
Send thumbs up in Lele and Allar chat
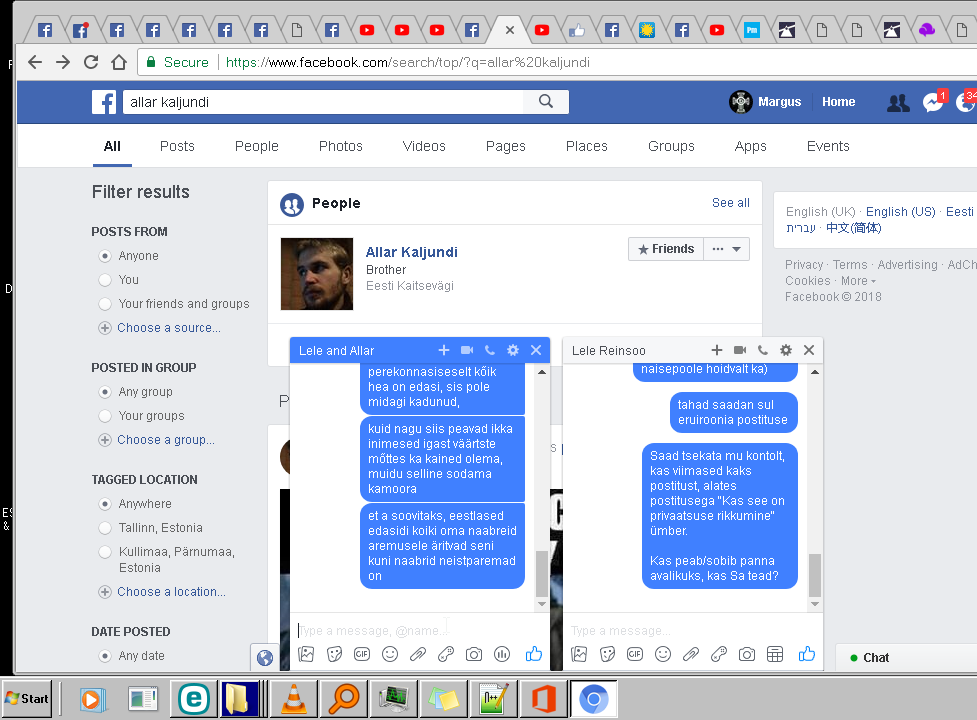tap(533, 653)
